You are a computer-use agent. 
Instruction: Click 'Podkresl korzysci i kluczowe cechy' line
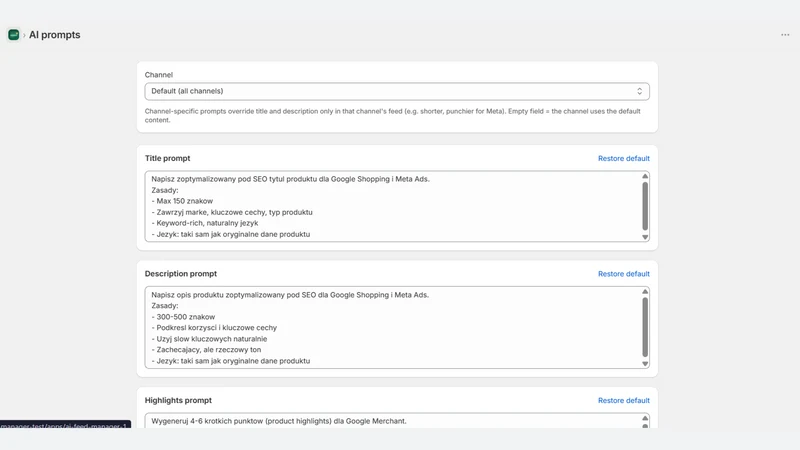(x=214, y=328)
